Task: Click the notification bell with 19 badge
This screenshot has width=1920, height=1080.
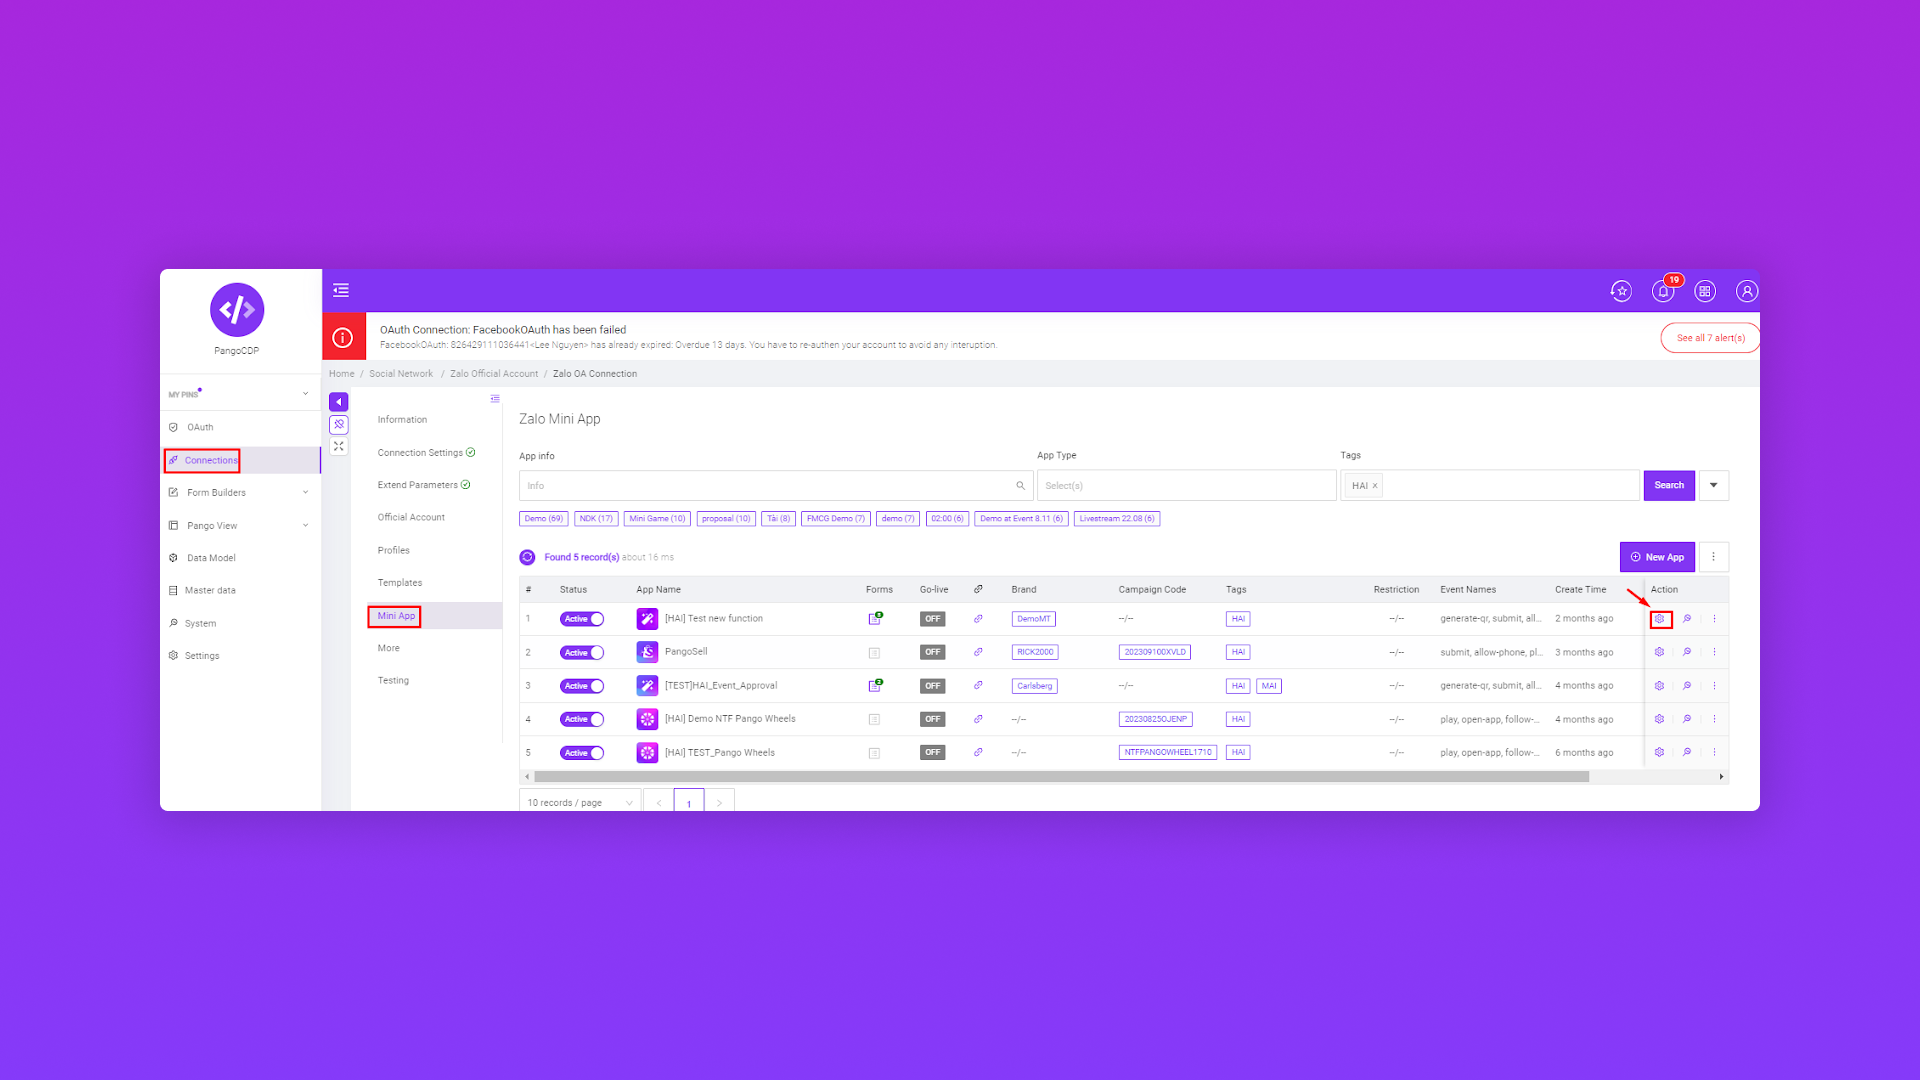Action: 1663,291
